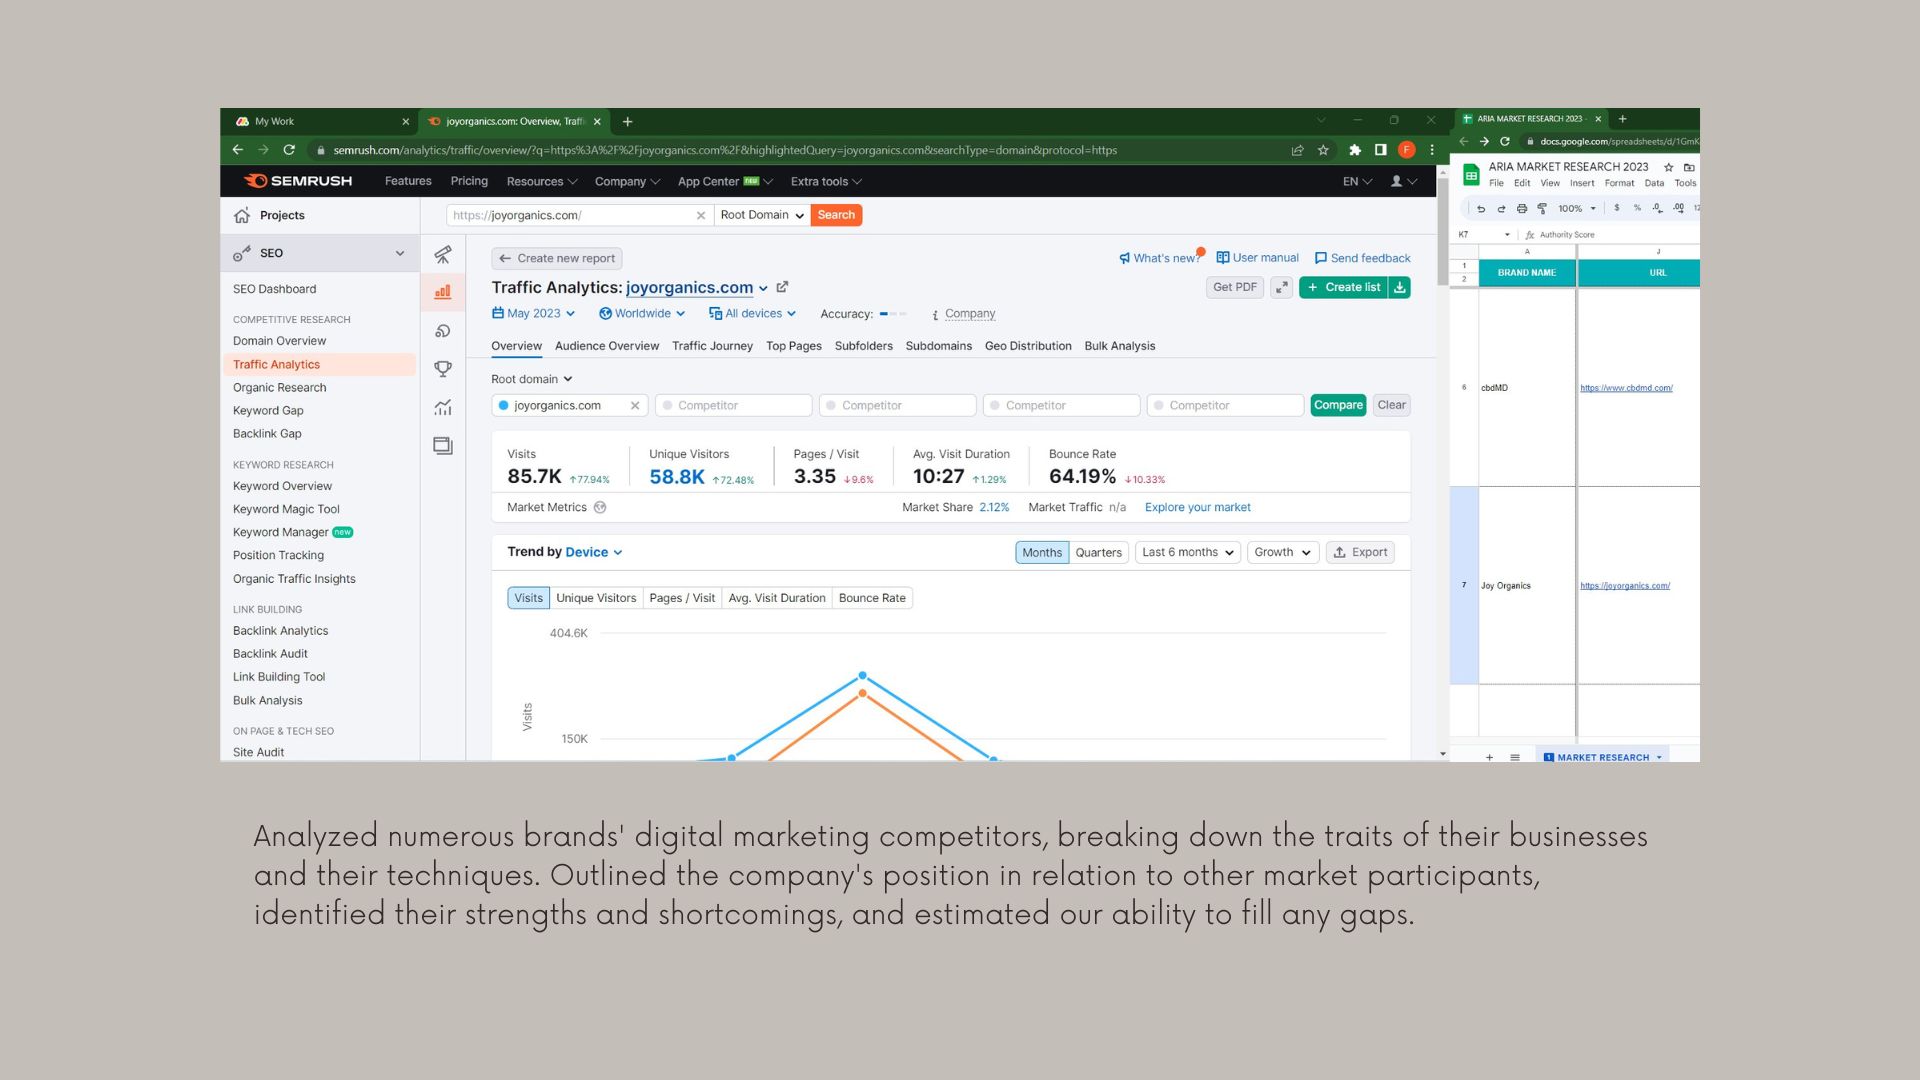Click the print icon in the Sheets toolbar
The image size is (1920, 1080).
(x=1522, y=209)
